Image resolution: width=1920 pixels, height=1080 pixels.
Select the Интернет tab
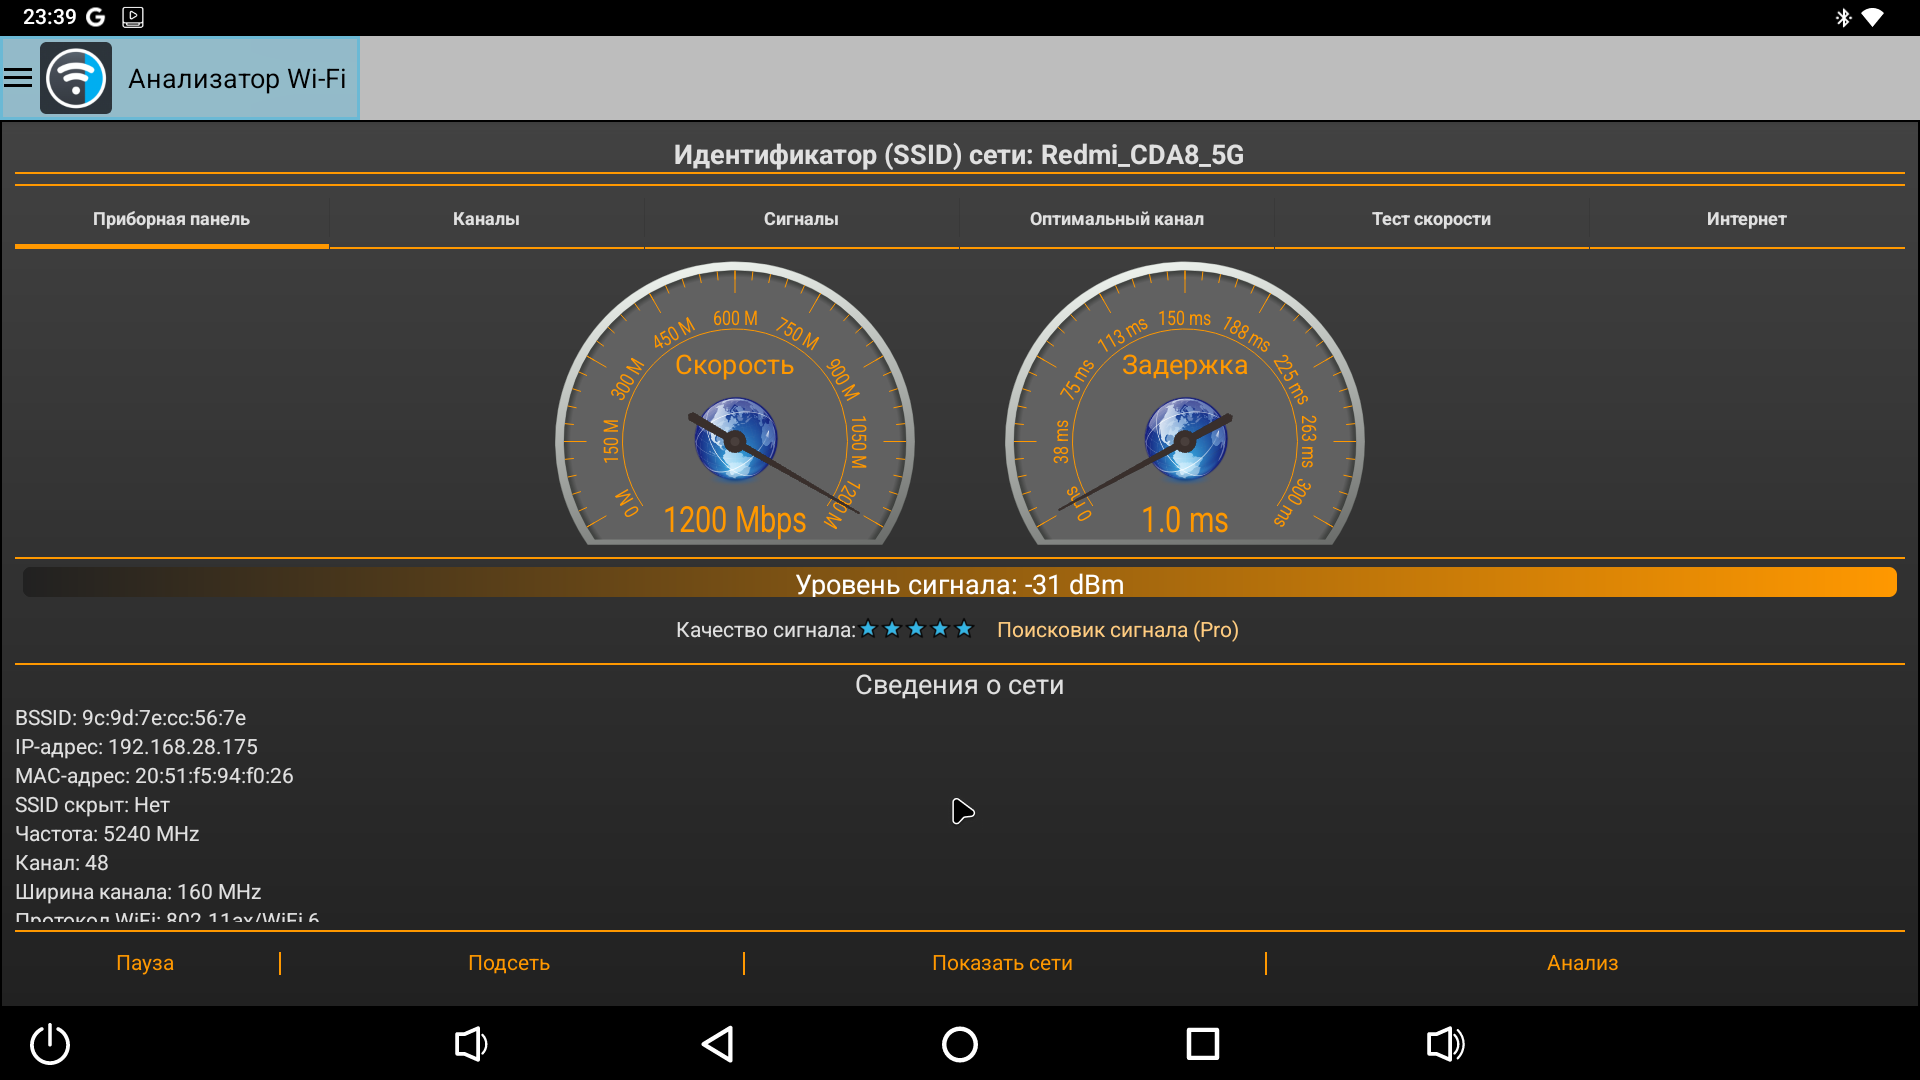tap(1746, 219)
